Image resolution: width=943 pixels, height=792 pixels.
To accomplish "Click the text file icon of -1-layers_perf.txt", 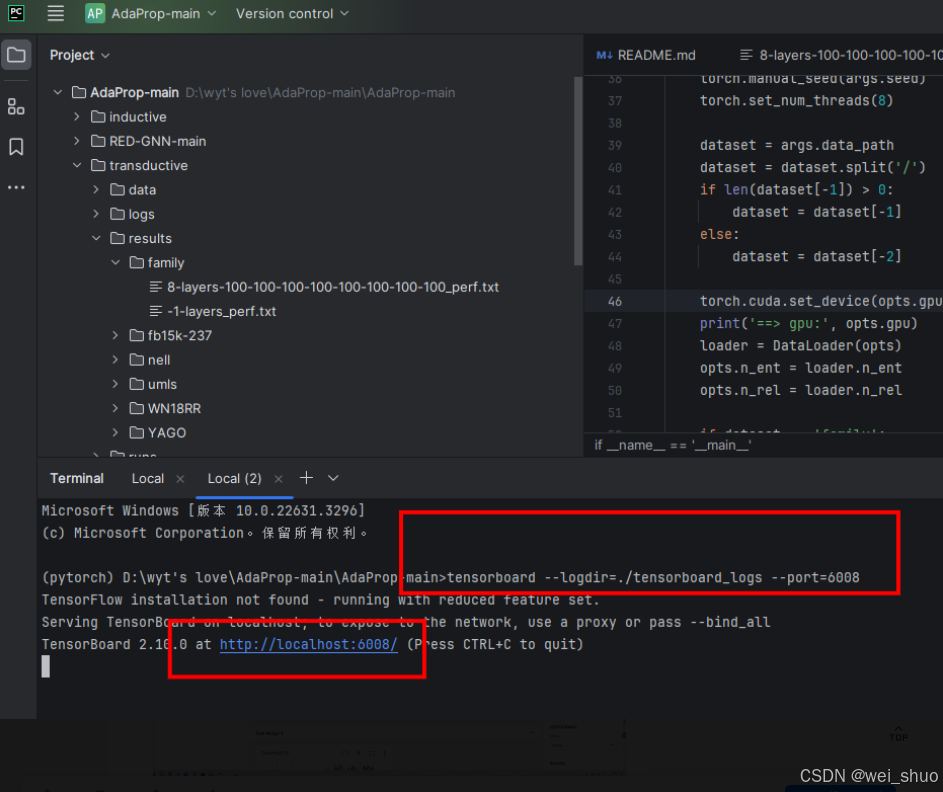I will pos(156,312).
